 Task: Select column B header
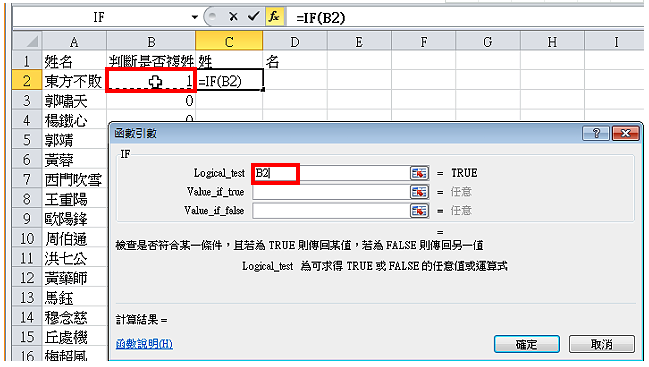[x=151, y=42]
